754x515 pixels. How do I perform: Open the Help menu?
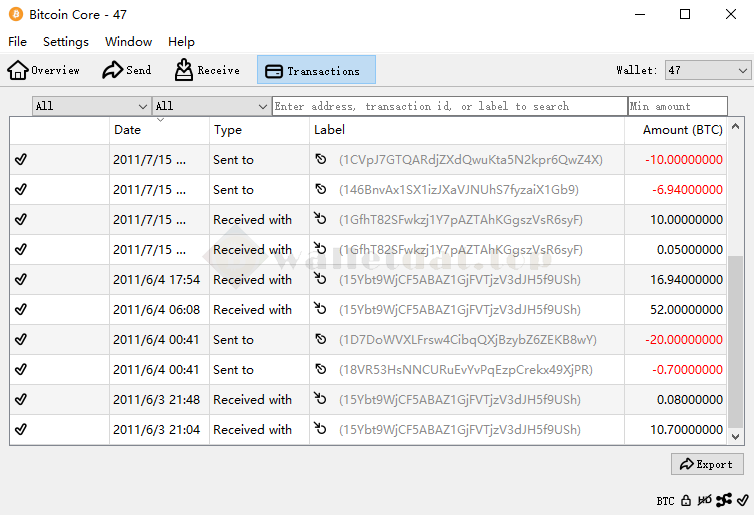[x=181, y=42]
